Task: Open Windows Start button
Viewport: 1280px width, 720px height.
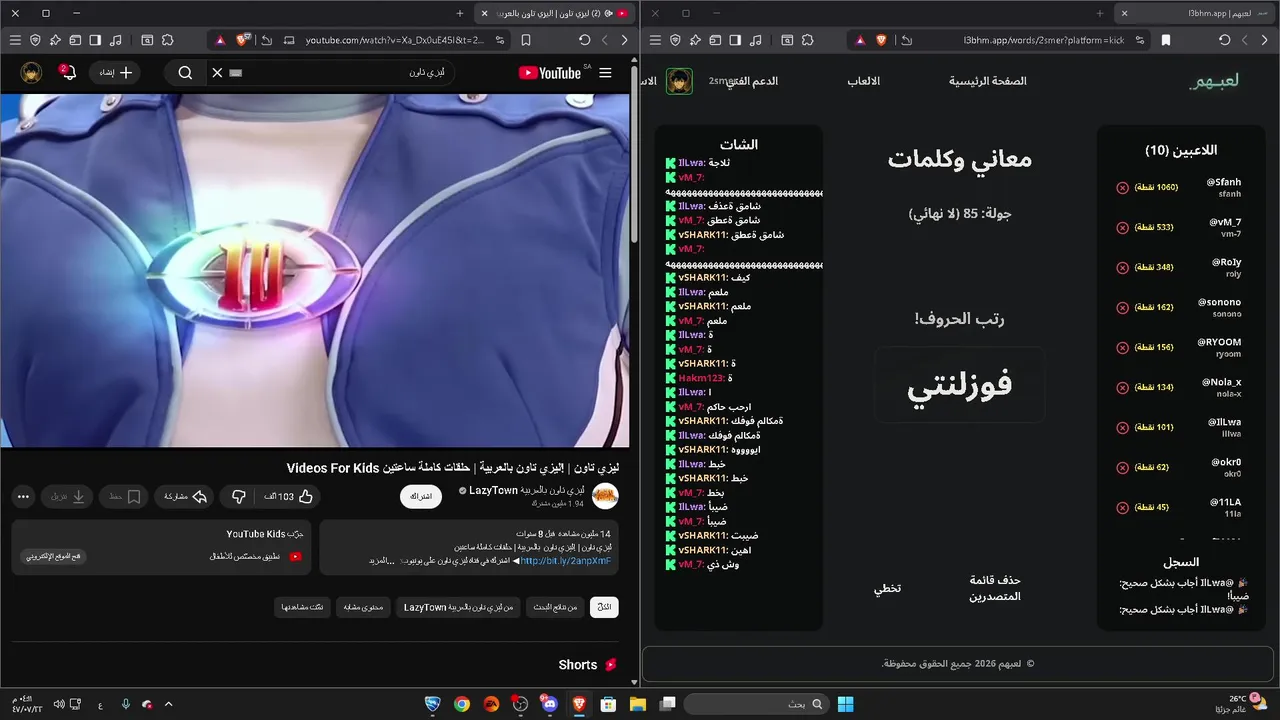Action: pyautogui.click(x=845, y=704)
